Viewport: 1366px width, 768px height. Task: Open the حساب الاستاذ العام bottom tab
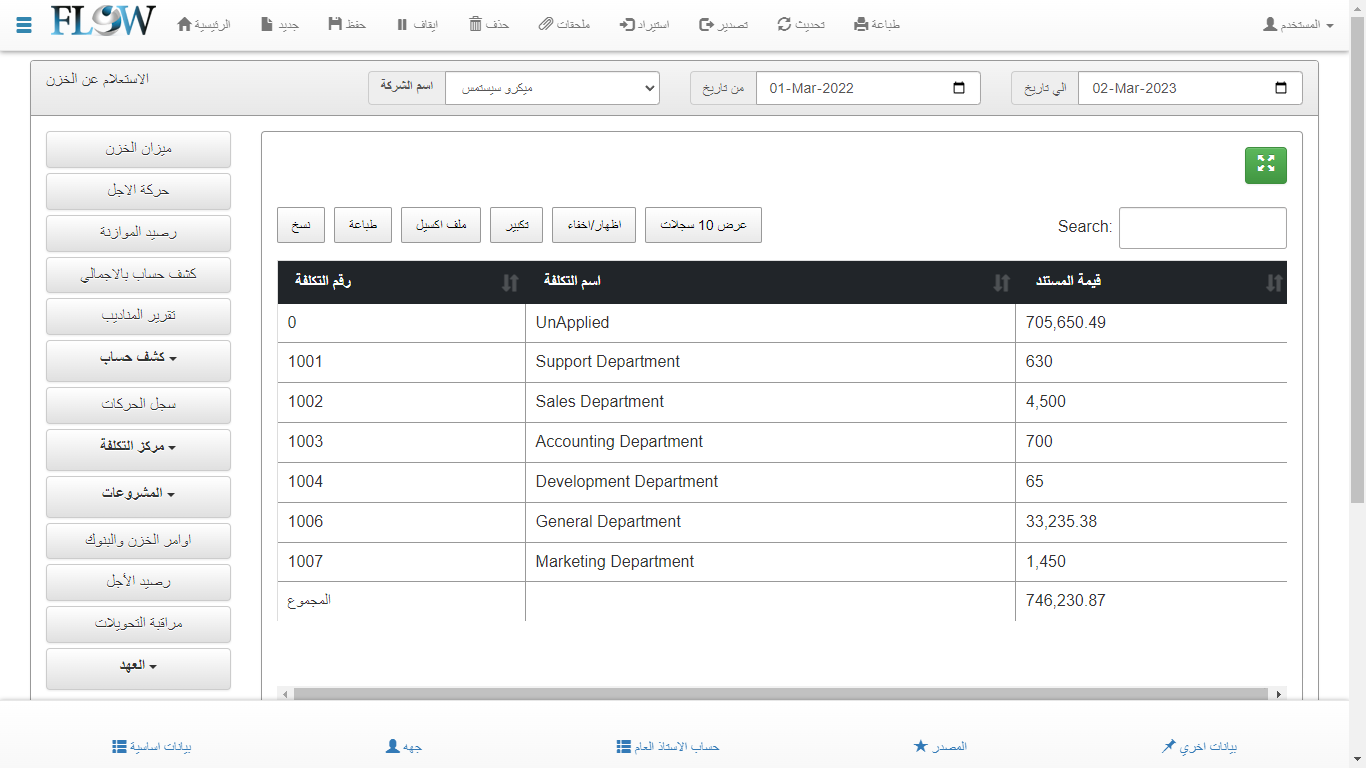tap(667, 746)
